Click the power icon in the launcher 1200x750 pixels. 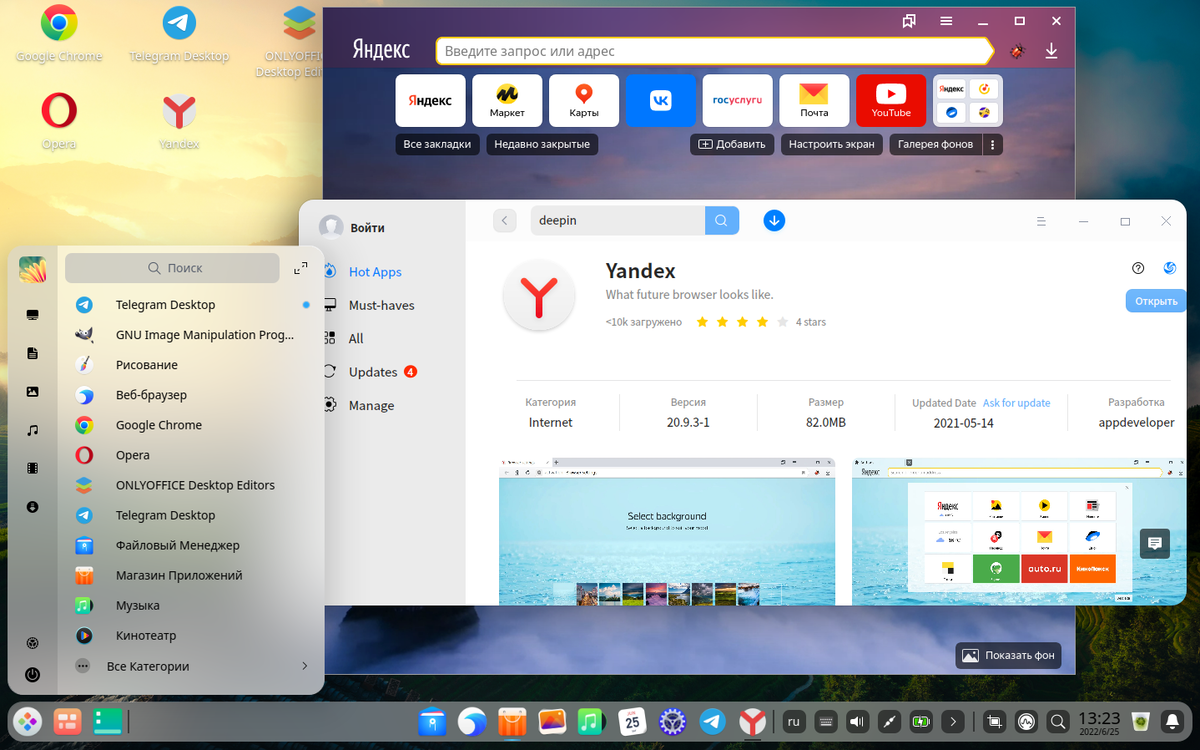pos(33,675)
